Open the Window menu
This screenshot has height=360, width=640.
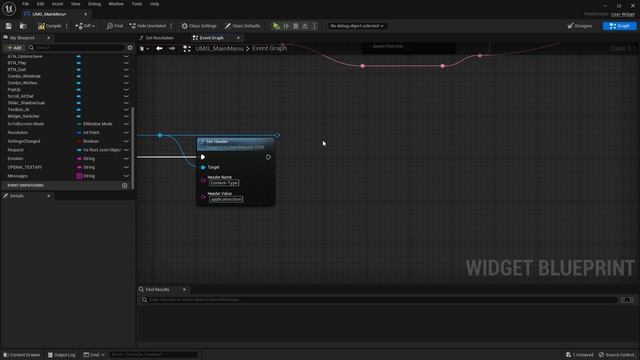coord(116,4)
